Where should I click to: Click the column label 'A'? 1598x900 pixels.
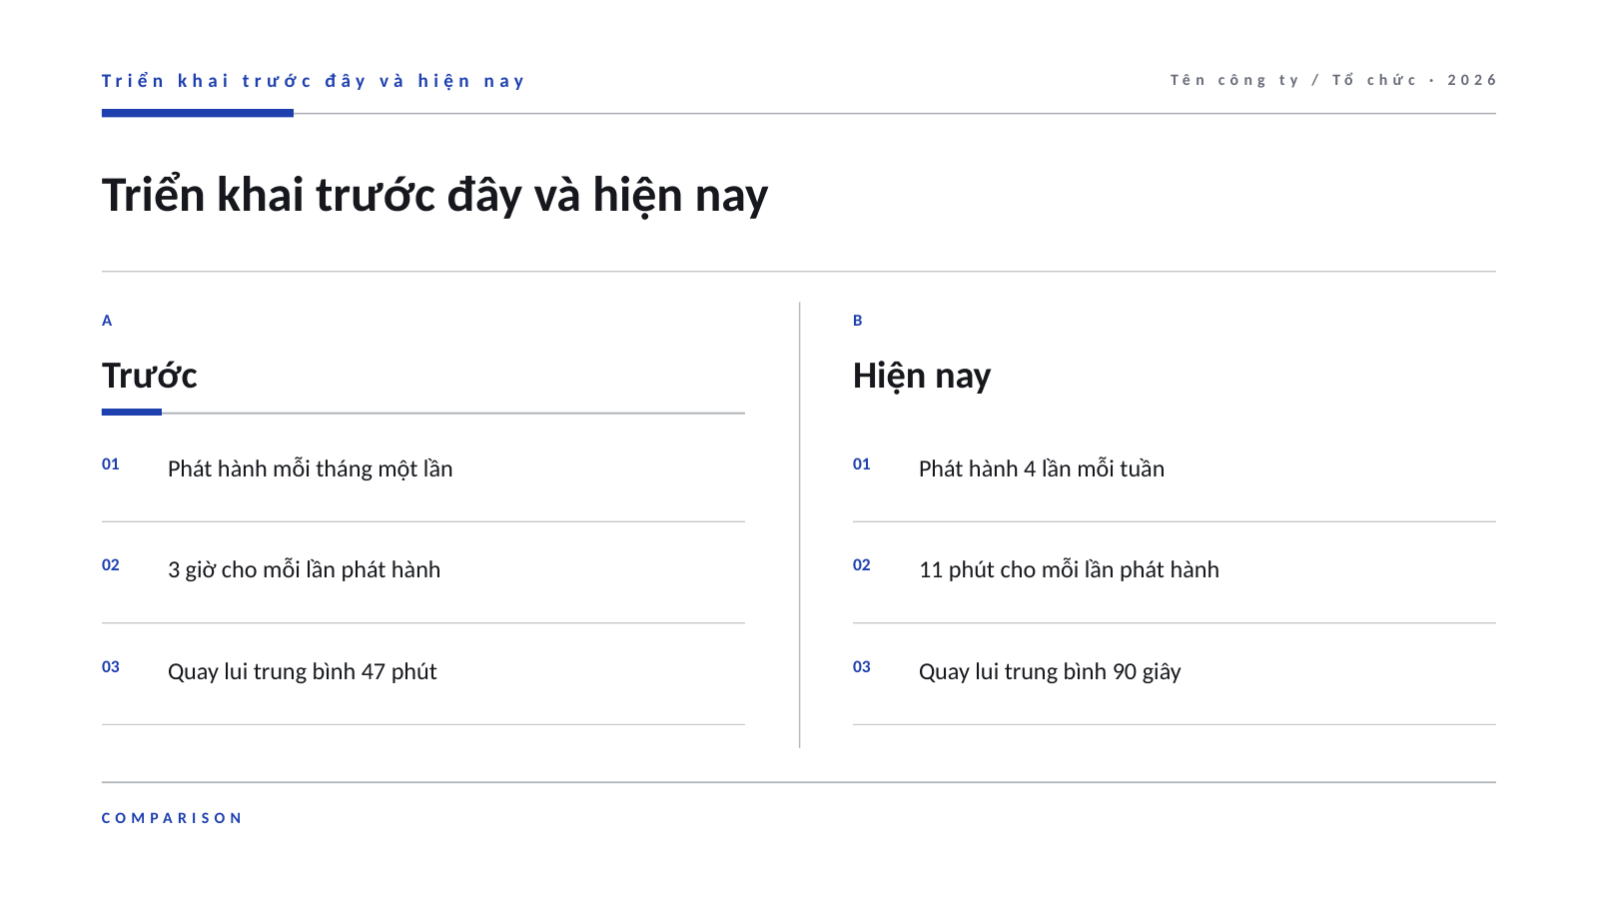(x=107, y=321)
